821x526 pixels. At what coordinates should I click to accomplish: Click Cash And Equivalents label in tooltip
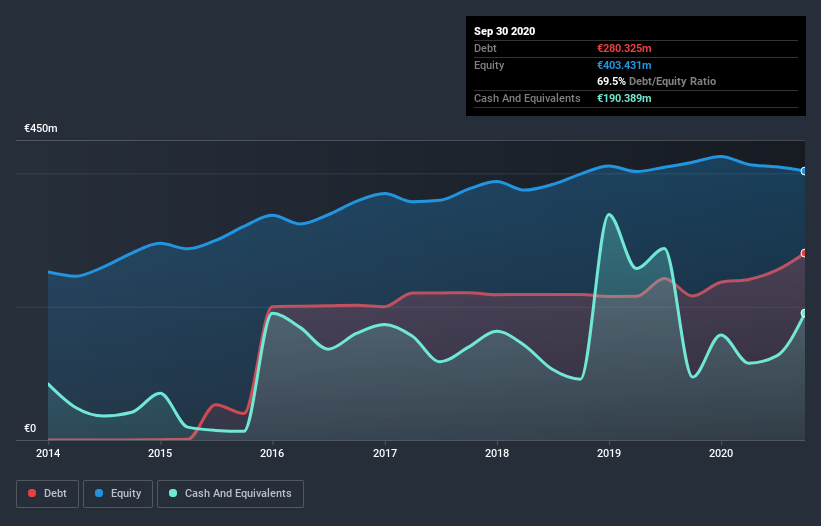pos(527,98)
